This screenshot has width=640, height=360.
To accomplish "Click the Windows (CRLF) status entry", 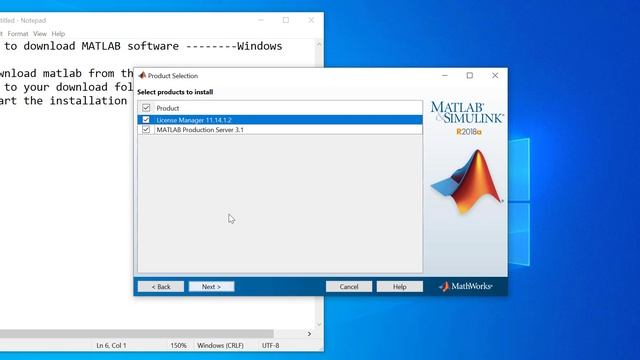I will [x=220, y=345].
